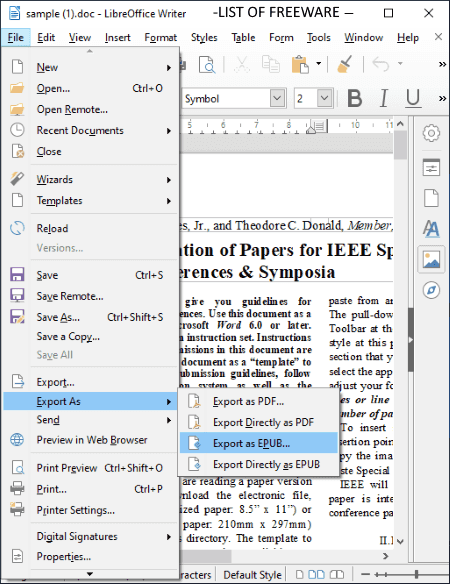The image size is (450, 584).
Task: Select book view in status bar
Action: point(337,575)
